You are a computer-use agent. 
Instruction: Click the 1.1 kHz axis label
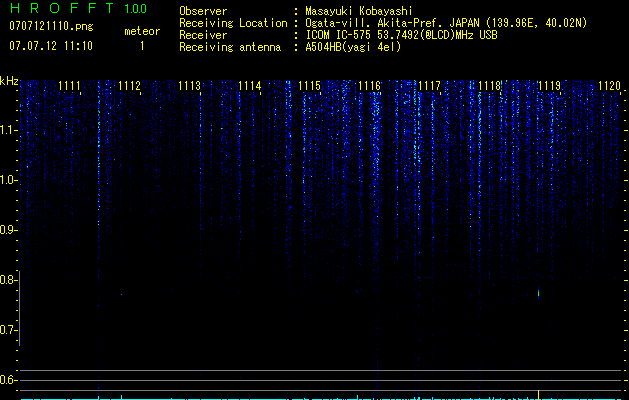[x=8, y=130]
